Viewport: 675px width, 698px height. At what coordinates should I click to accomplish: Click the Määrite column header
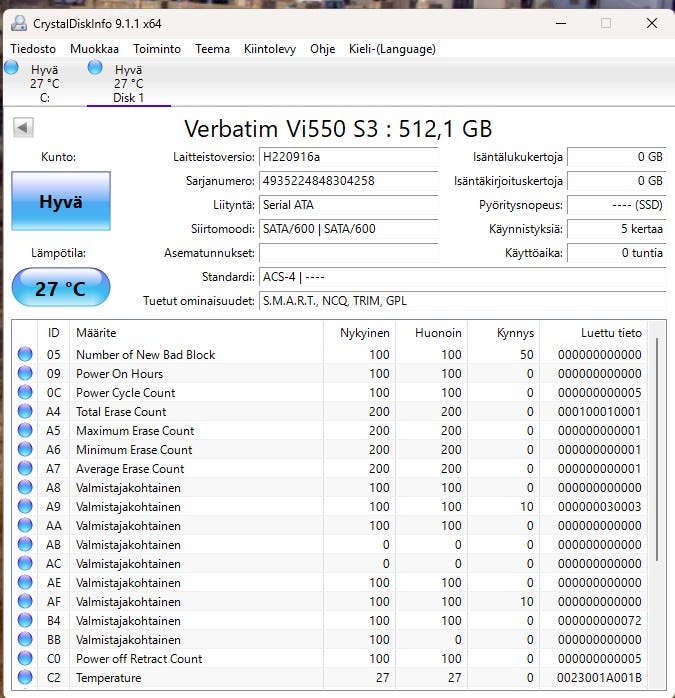click(x=196, y=333)
